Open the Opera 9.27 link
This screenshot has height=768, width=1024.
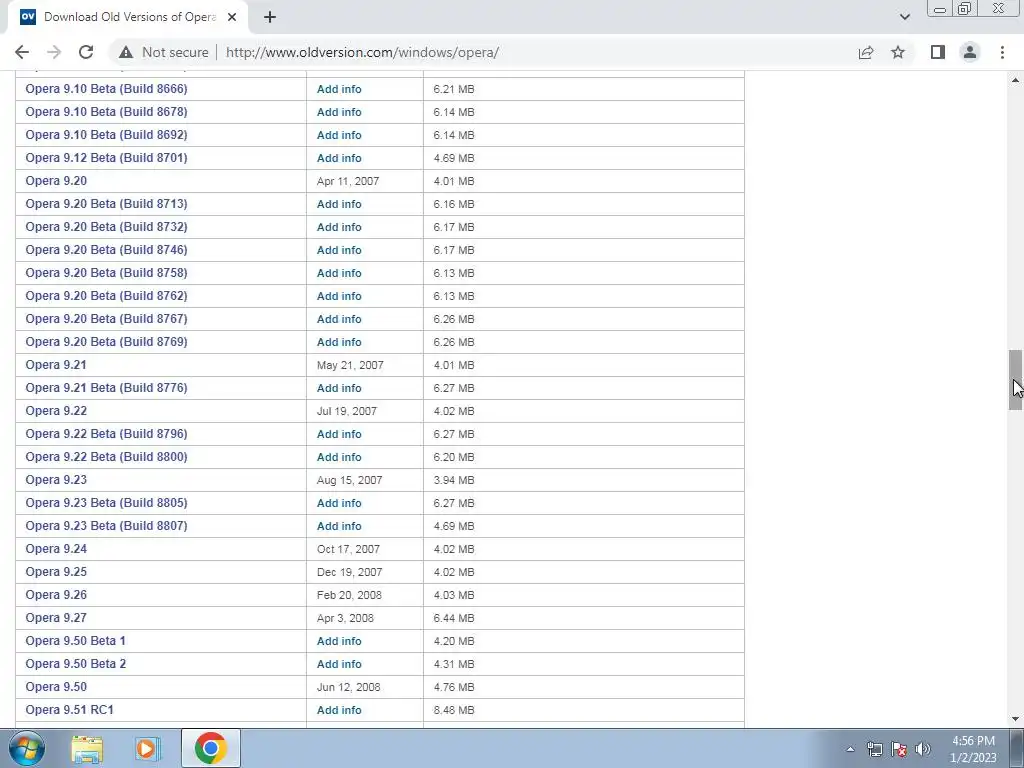(x=56, y=618)
